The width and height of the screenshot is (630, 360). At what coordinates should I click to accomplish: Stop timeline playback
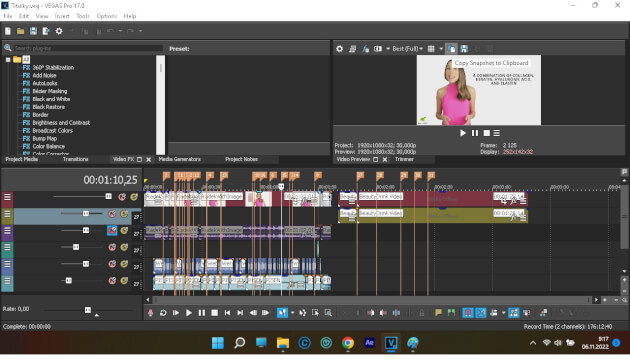(215, 313)
